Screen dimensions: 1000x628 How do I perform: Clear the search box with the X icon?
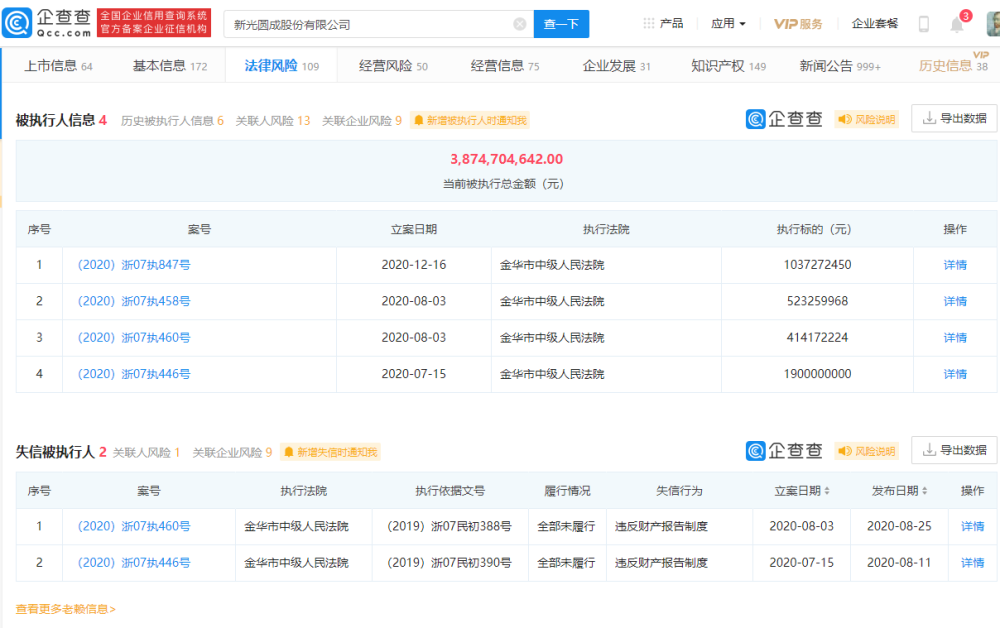click(520, 24)
